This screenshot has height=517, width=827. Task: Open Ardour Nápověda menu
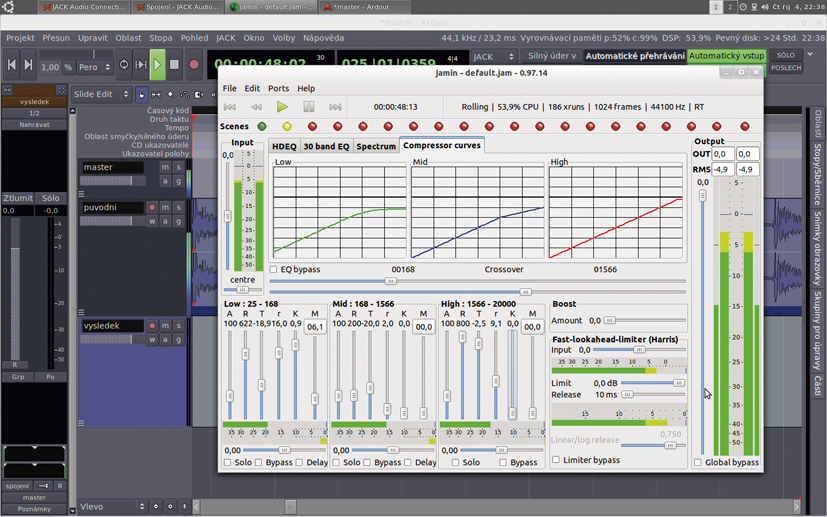pos(323,38)
